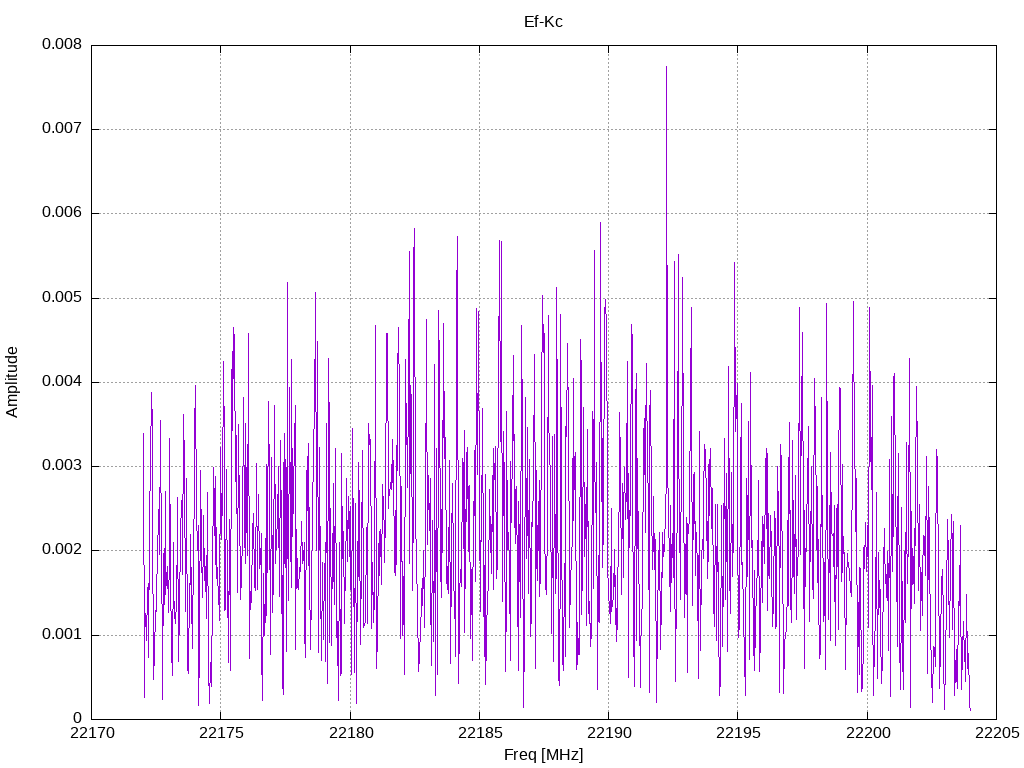This screenshot has width=1024, height=768.
Task: Click the y-axis tick label 0.007
Action: pos(62,128)
